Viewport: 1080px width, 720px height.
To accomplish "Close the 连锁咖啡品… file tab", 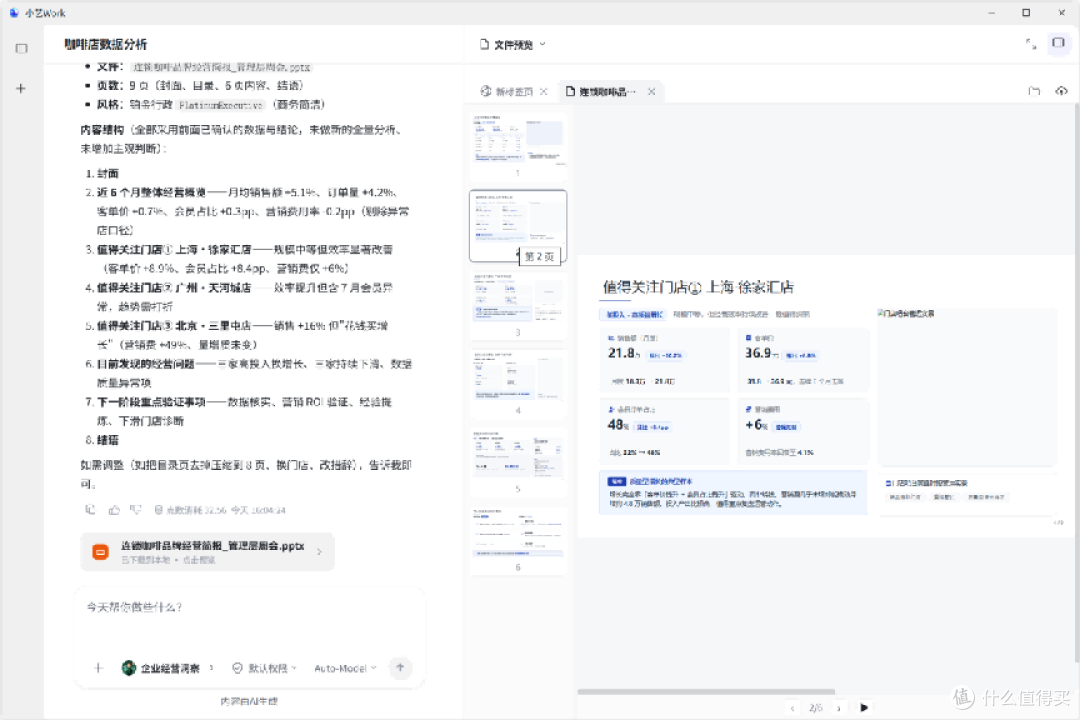I will pyautogui.click(x=652, y=91).
